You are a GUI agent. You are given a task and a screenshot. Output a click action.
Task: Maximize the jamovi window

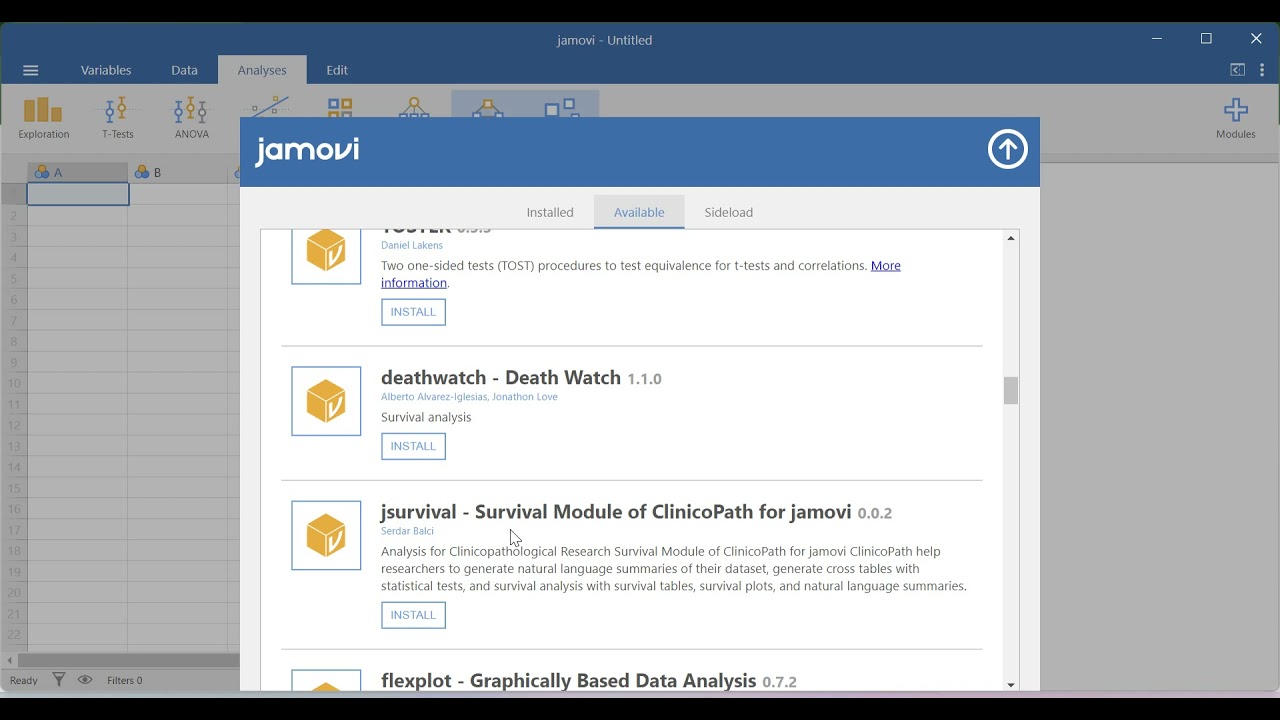point(1206,39)
